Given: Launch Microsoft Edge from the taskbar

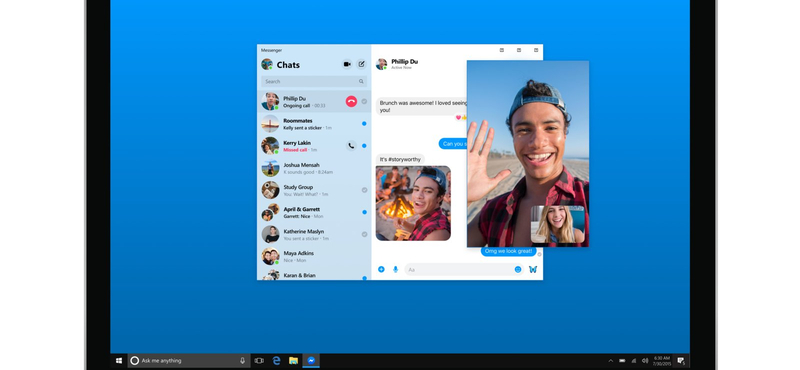Looking at the screenshot, I should click(x=277, y=361).
